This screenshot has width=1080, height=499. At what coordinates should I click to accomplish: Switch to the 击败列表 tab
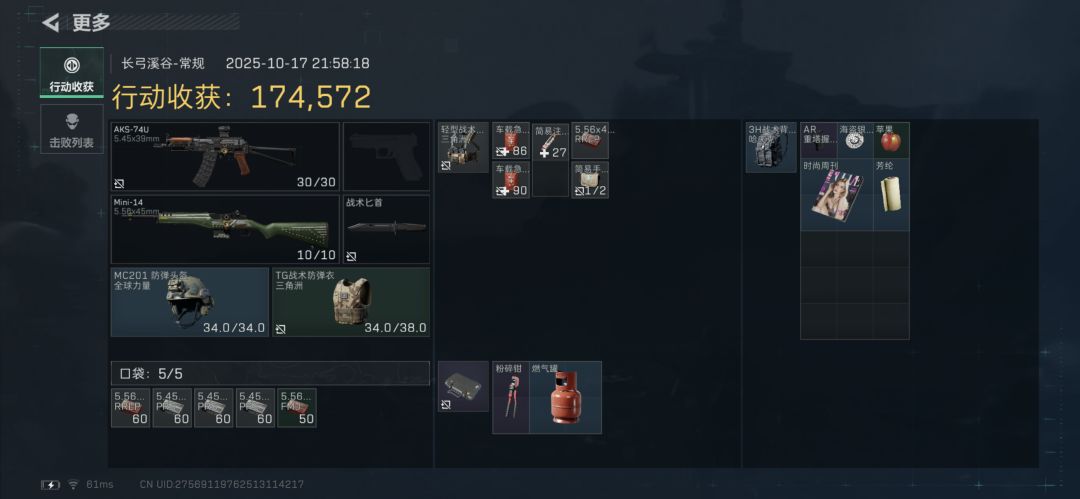pos(72,130)
